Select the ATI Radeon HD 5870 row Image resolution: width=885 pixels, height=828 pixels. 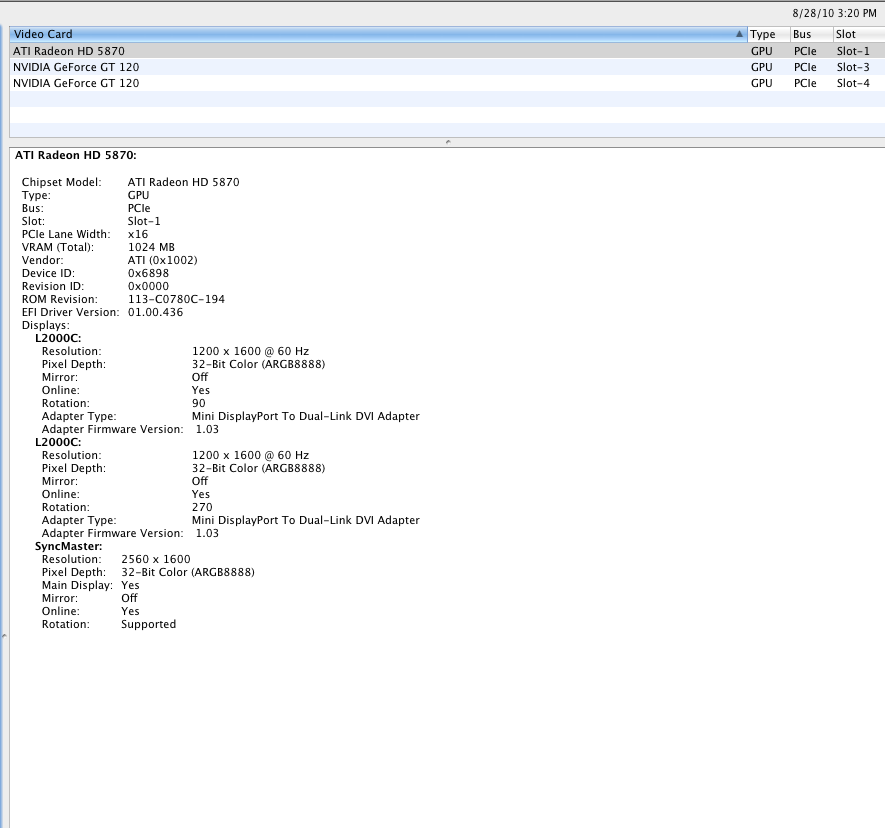(x=447, y=51)
